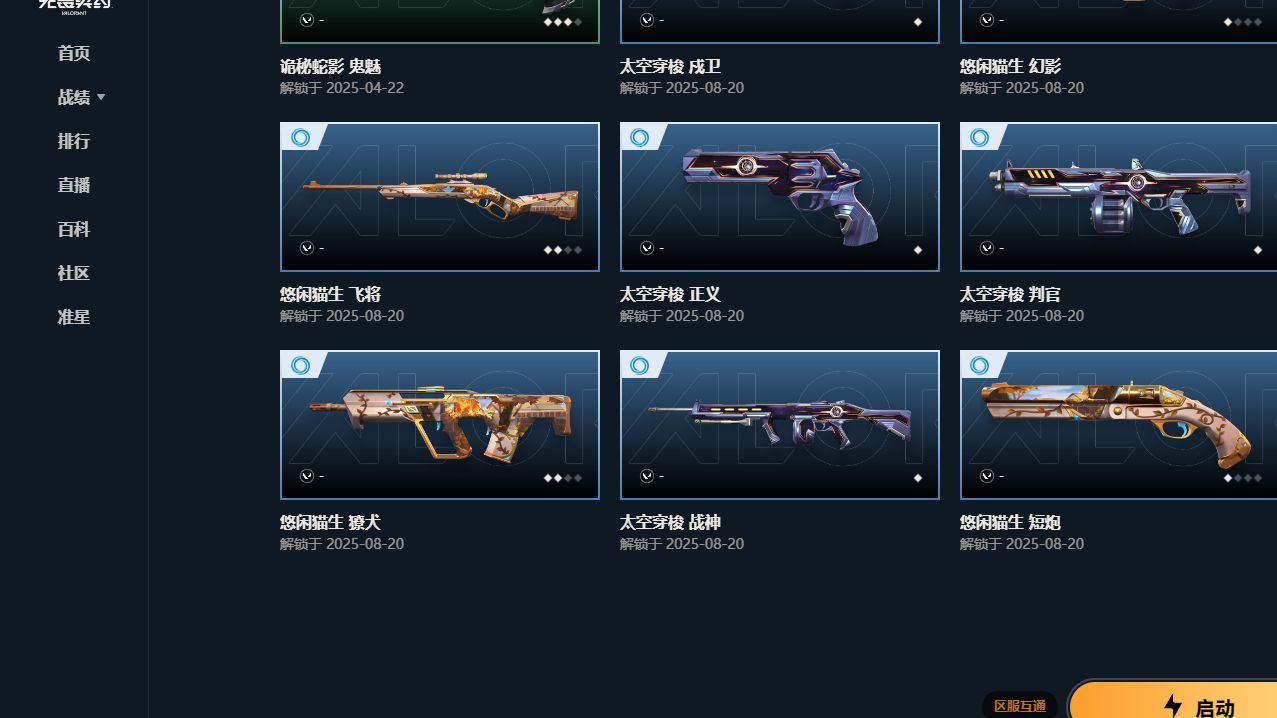Click level diamonds on 悠闲猫生 獠犬 card

coord(563,478)
